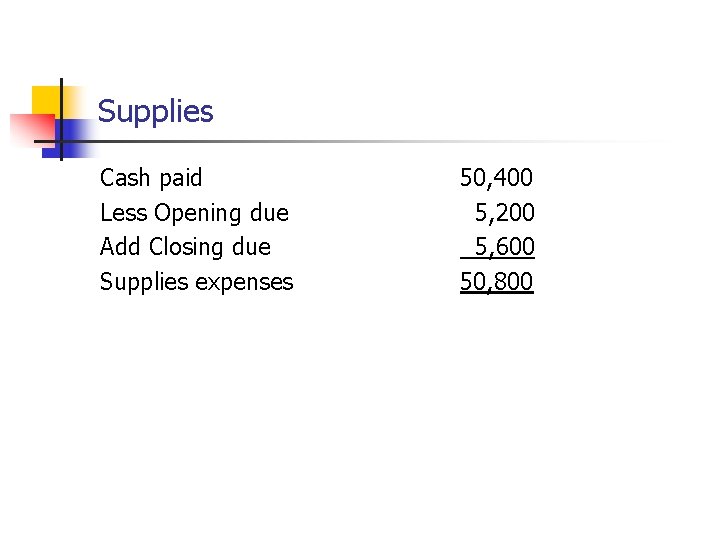Click the 50,400 amount
The width and height of the screenshot is (720, 540).
[496, 178]
